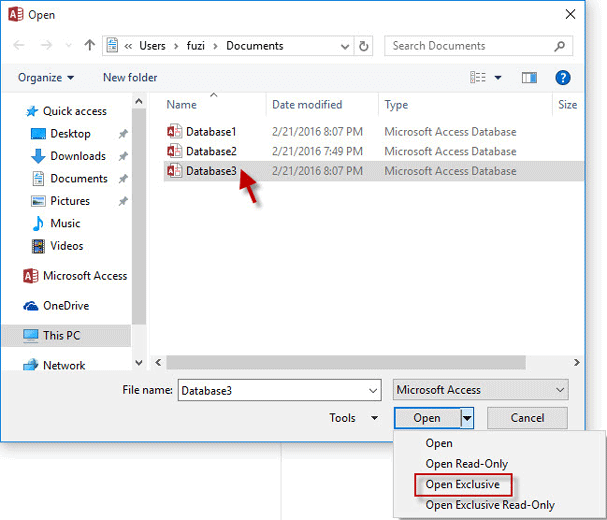This screenshot has height=520, width=607.
Task: Click the pin icon beside Downloads
Action: pos(123,156)
